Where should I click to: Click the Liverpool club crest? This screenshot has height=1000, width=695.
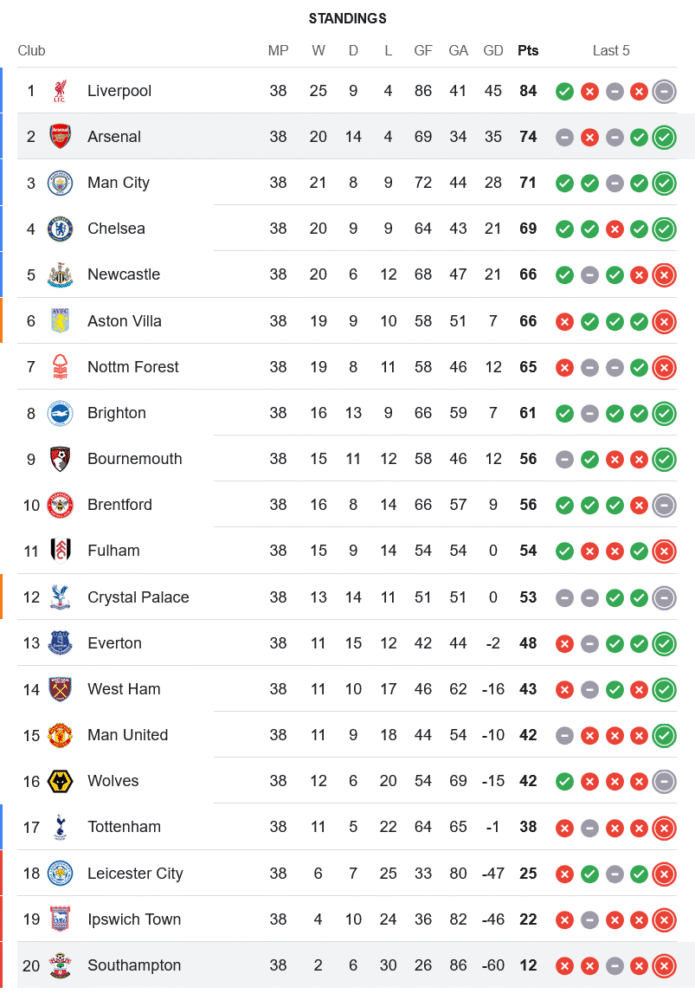60,91
